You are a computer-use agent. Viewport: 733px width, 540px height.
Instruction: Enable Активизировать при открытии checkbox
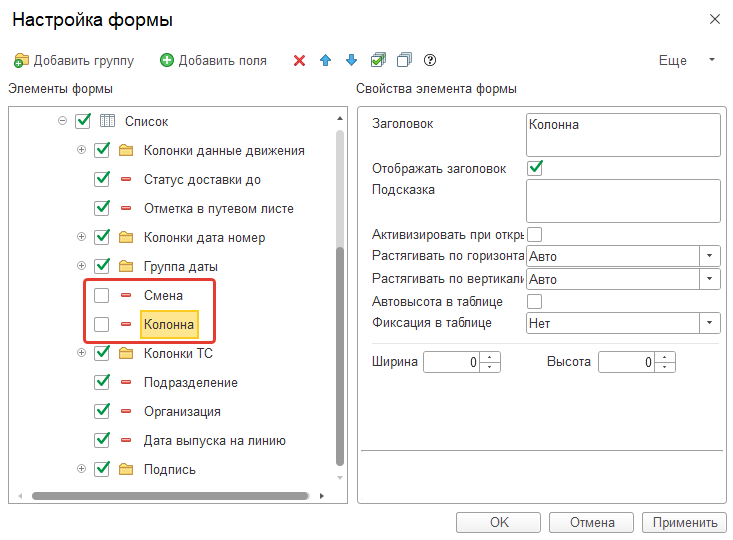point(534,234)
